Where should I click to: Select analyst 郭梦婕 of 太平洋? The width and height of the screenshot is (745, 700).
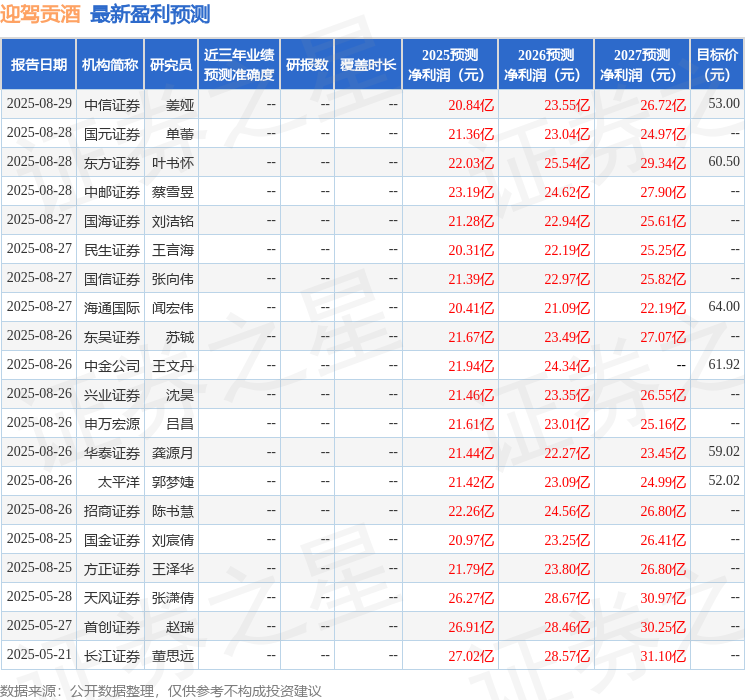tap(173, 481)
